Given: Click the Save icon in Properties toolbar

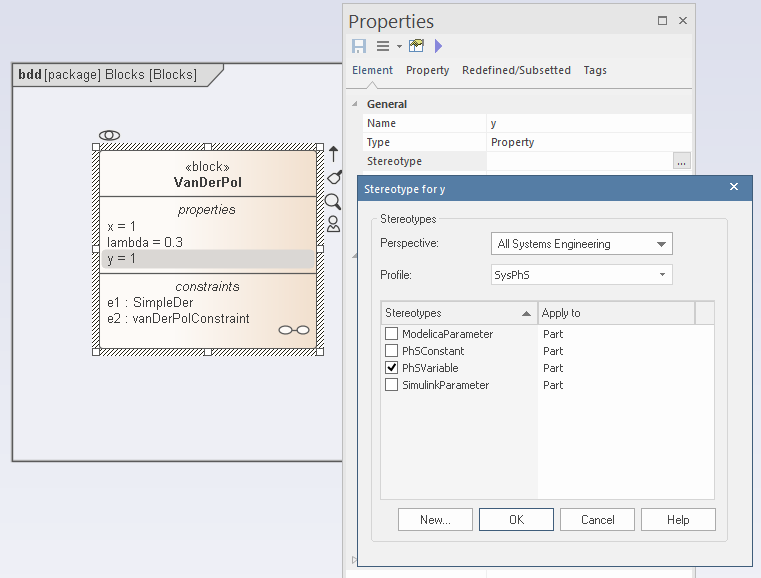Looking at the screenshot, I should (359, 46).
